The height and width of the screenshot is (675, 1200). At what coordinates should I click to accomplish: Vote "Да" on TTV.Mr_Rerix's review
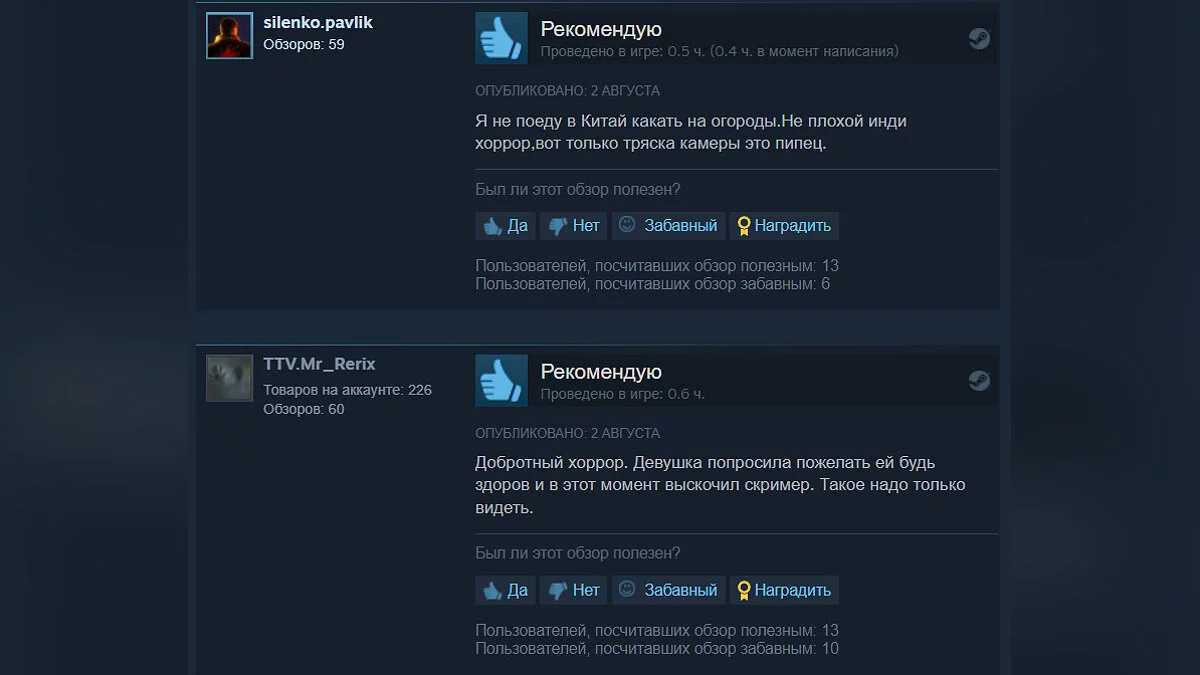point(506,590)
